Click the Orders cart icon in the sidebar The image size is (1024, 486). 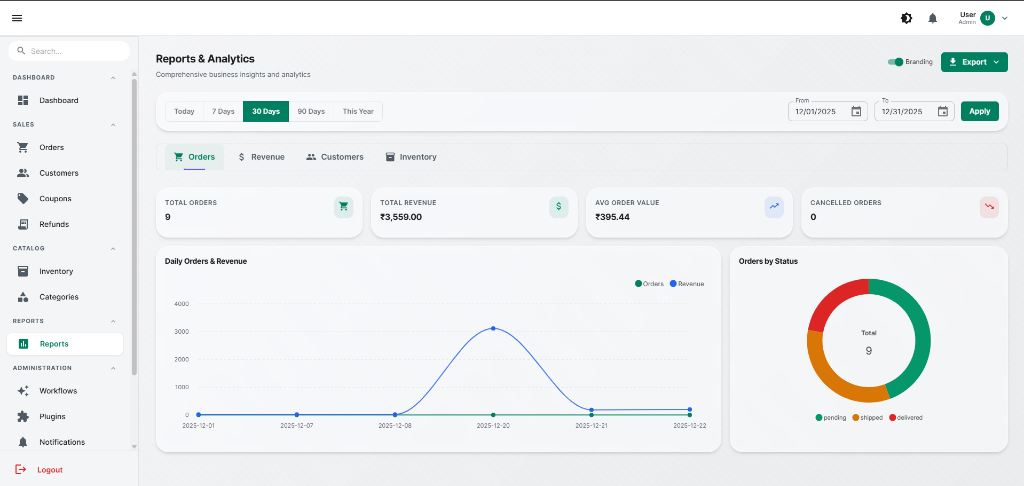[x=23, y=148]
